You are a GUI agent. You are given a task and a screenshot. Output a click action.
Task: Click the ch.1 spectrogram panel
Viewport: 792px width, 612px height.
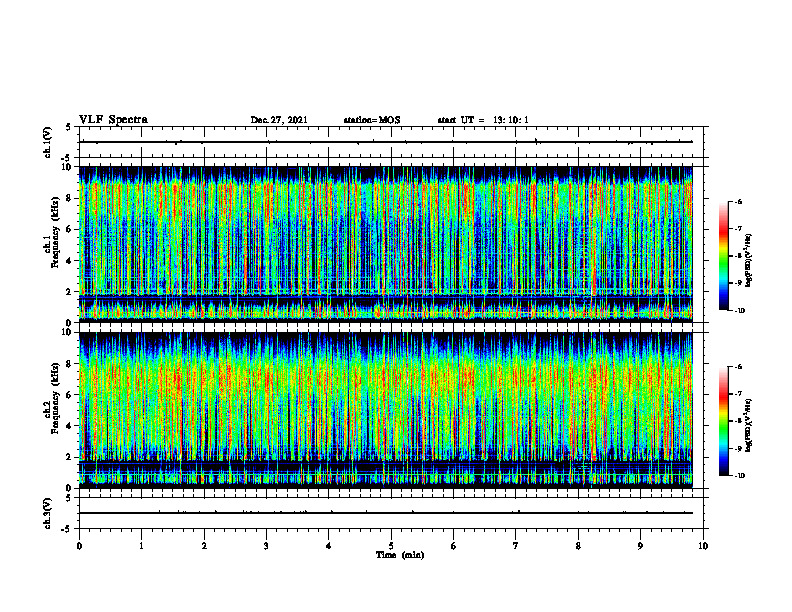pos(385,244)
